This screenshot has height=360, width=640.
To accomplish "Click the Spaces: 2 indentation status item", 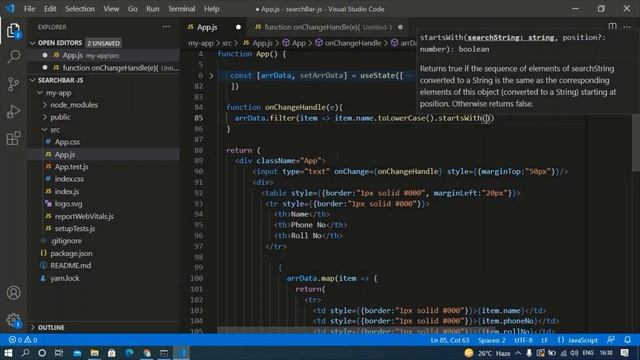I will [x=491, y=340].
